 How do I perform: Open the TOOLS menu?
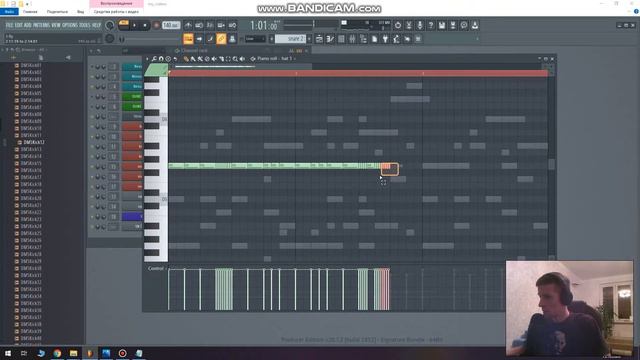[x=85, y=25]
